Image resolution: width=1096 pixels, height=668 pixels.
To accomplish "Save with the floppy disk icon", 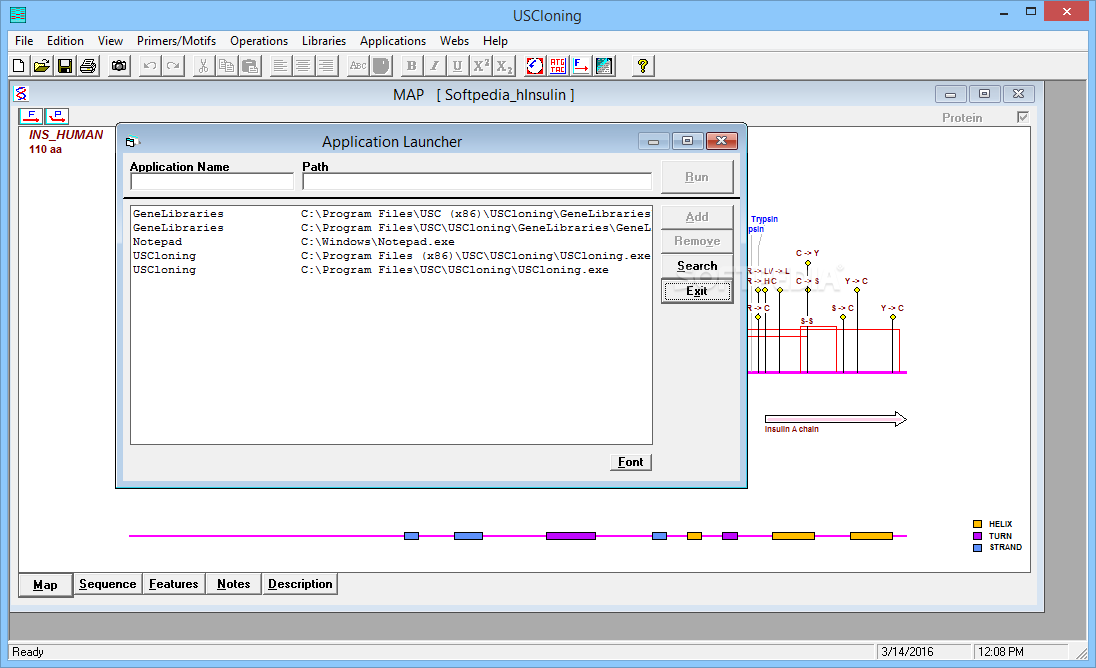I will 65,66.
